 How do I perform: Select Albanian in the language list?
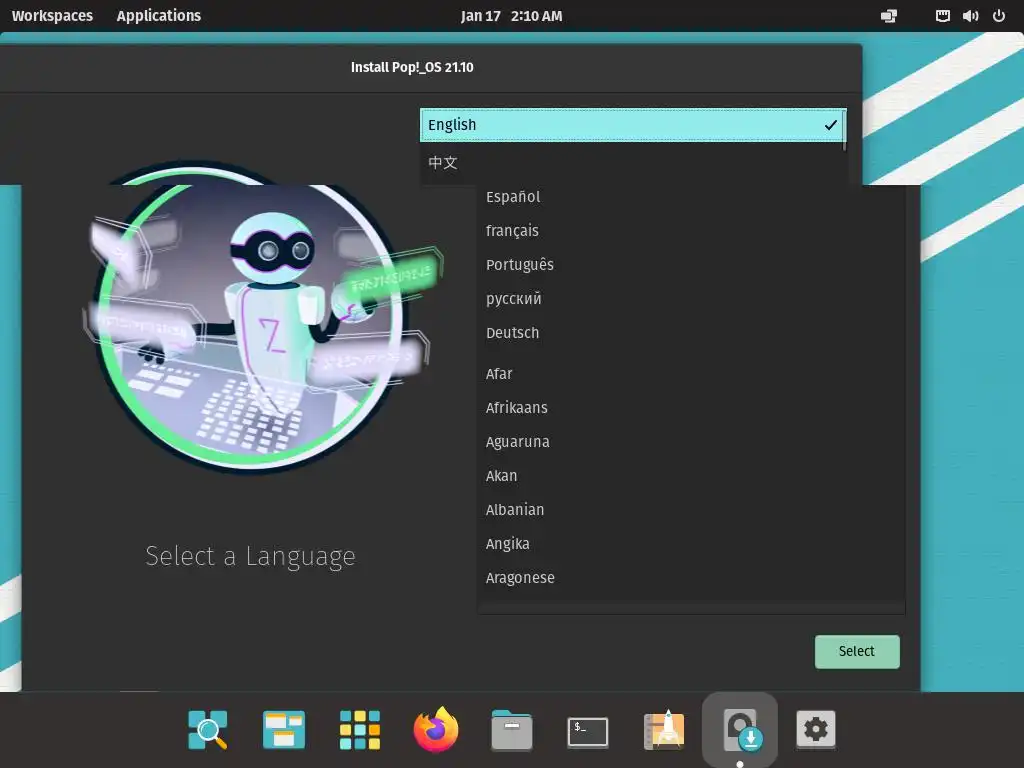point(690,509)
